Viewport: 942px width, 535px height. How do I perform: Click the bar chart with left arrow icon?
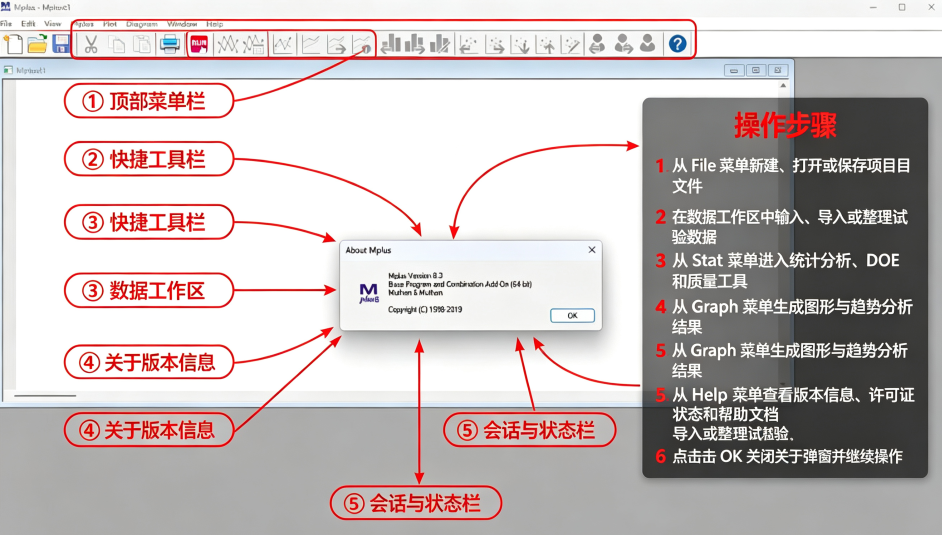click(x=390, y=44)
